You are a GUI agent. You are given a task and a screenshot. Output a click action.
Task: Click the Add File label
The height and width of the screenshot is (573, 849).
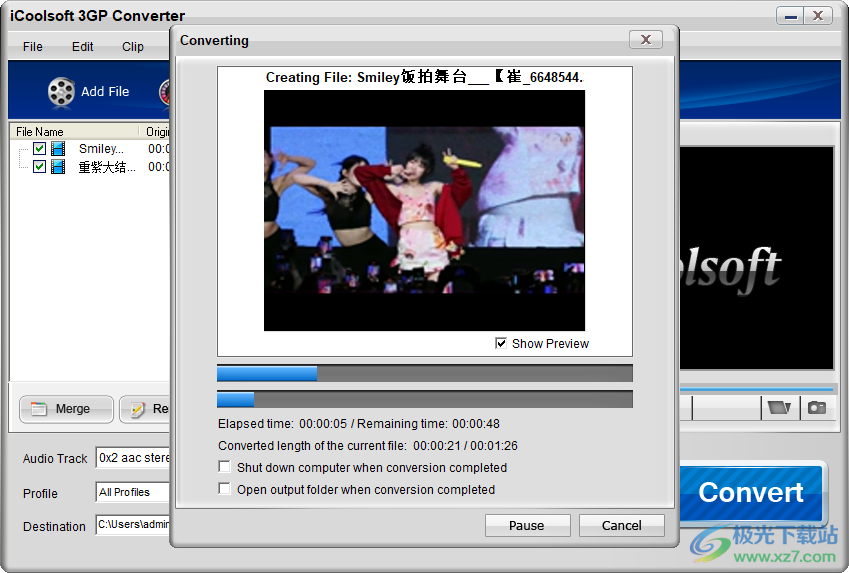click(x=105, y=92)
